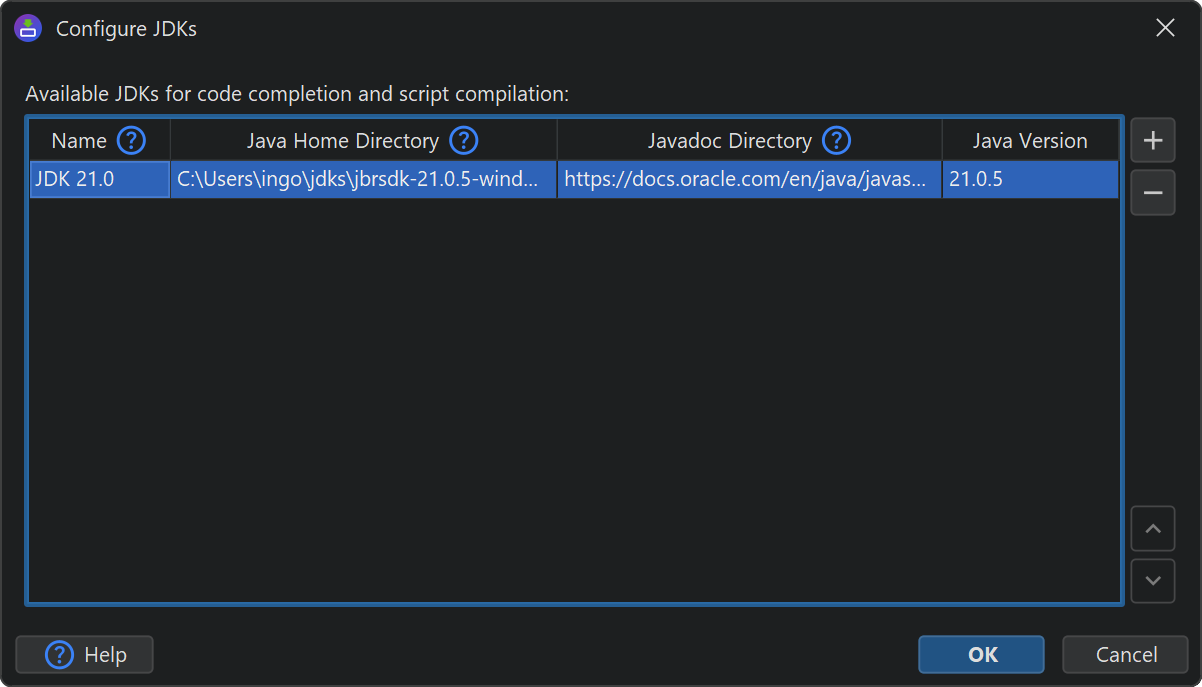The image size is (1202, 687).
Task: Select the docs.oracle.com Javadoc URL cell
Action: click(x=749, y=180)
